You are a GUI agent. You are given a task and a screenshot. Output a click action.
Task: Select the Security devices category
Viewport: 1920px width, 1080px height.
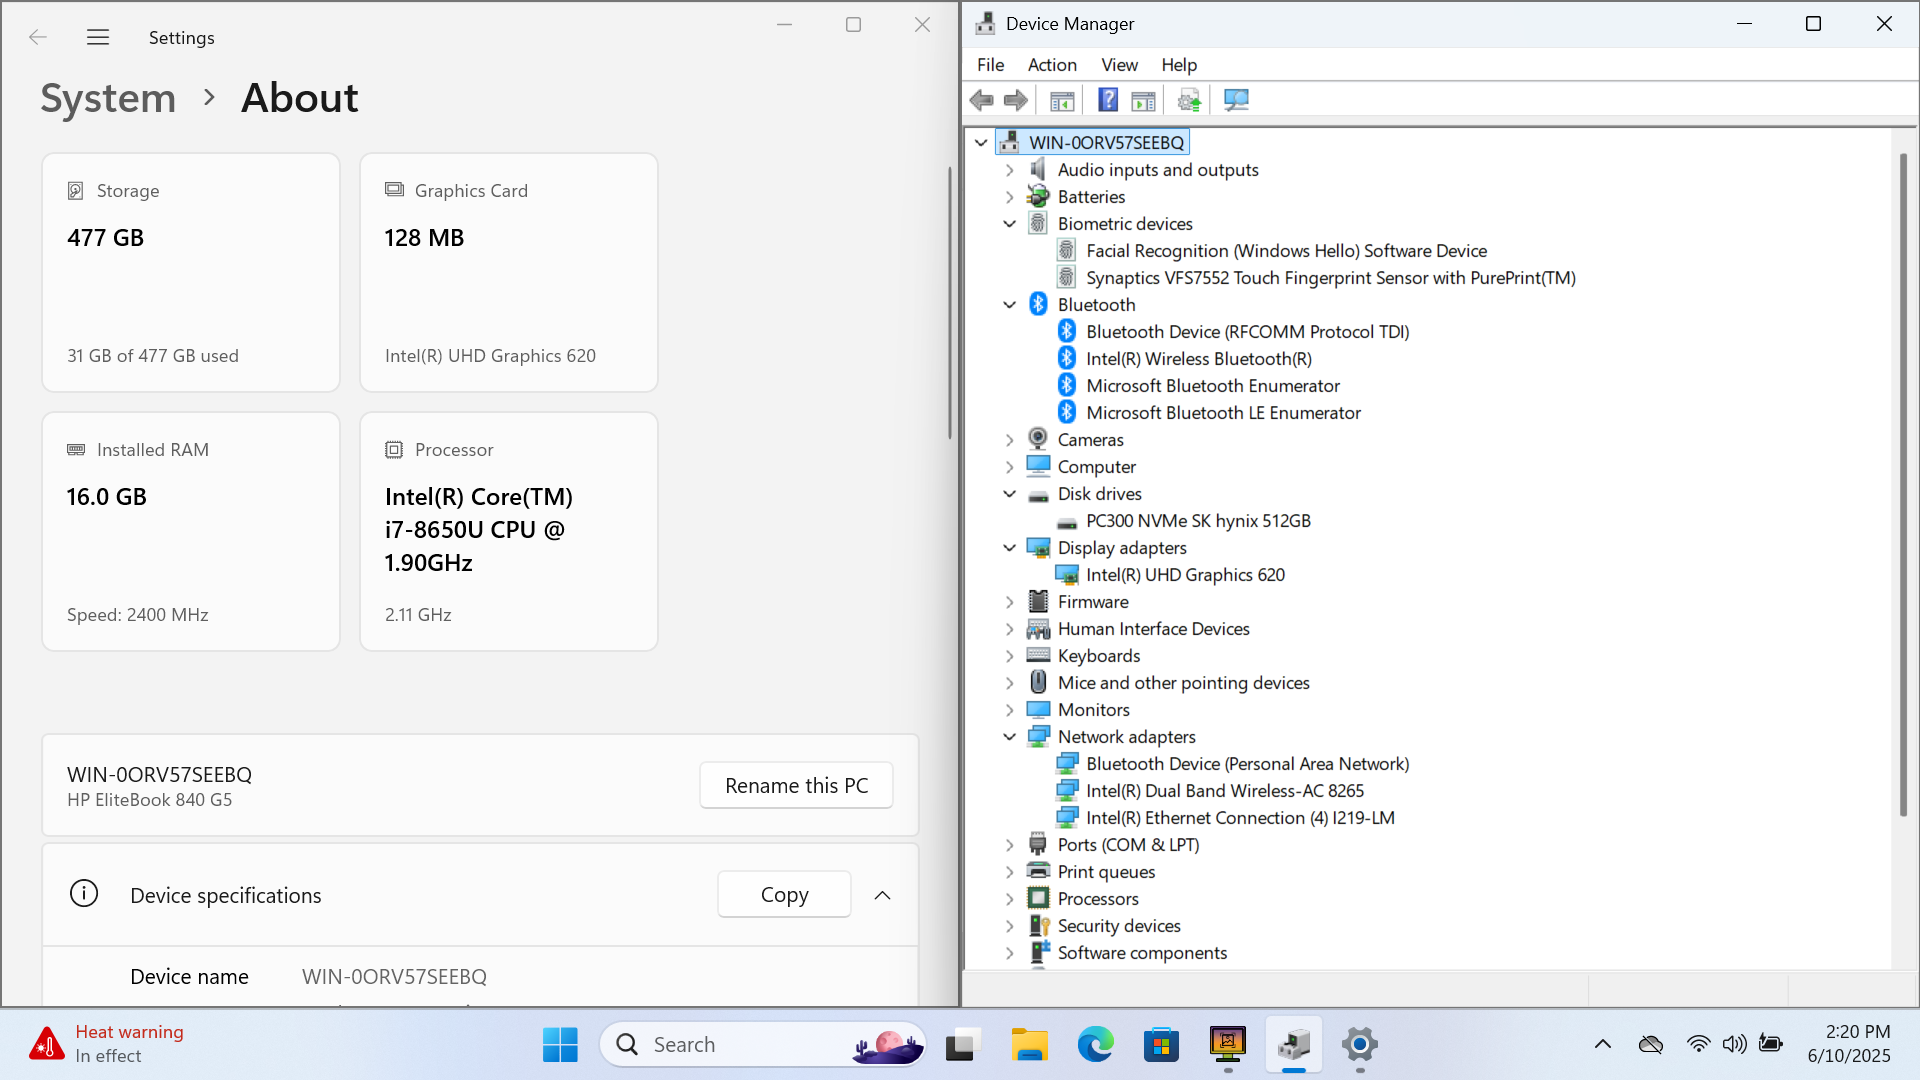tap(1119, 926)
